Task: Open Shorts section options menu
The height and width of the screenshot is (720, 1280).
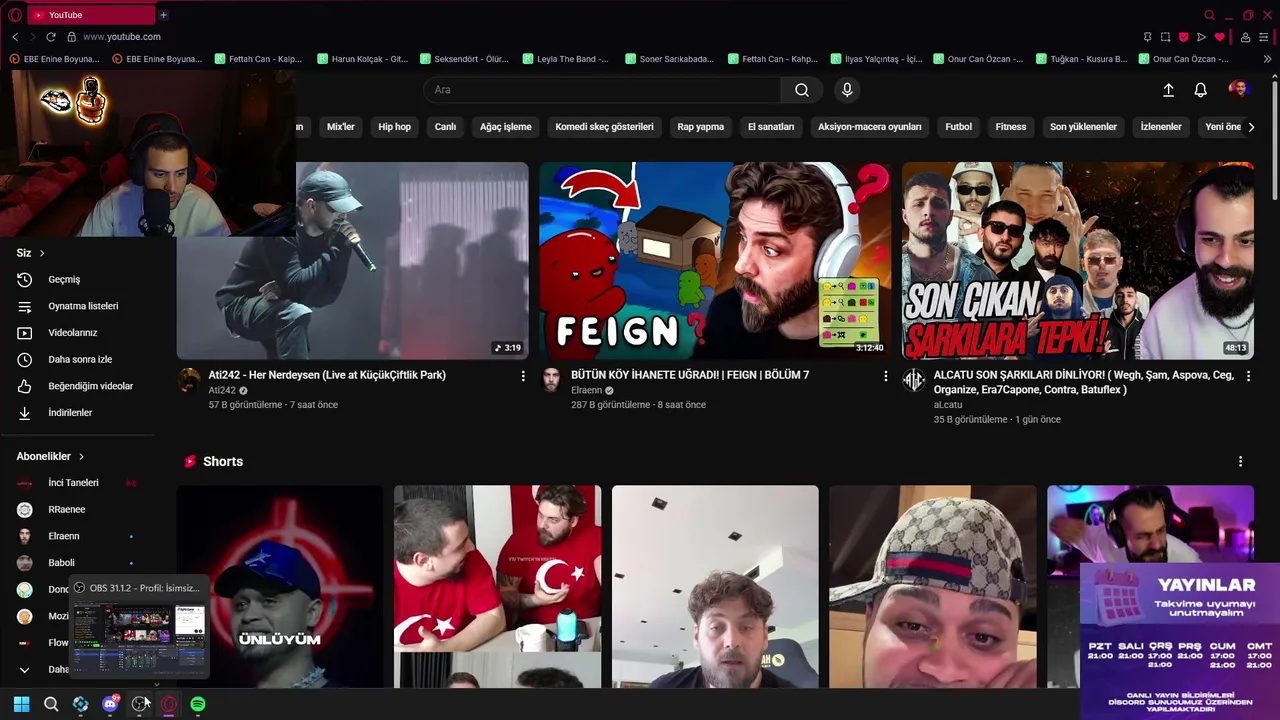Action: (1240, 462)
